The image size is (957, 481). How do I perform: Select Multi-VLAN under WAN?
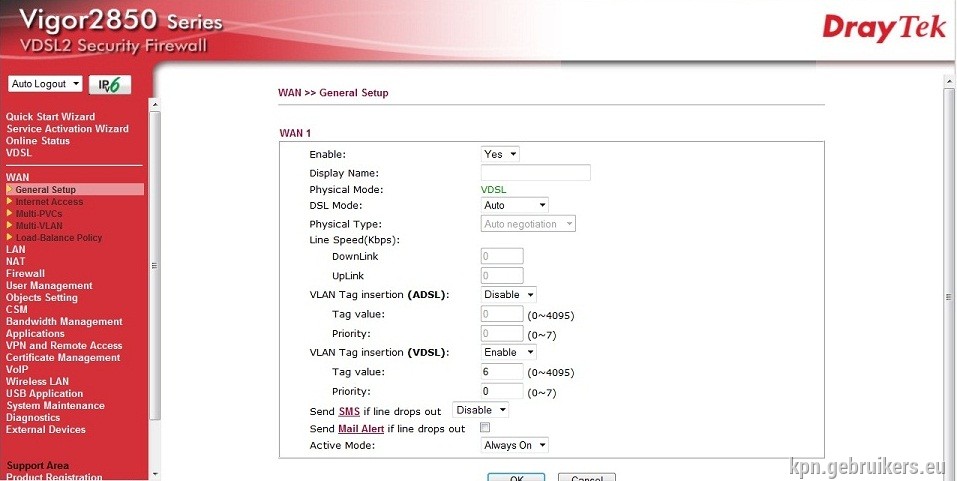[39, 225]
